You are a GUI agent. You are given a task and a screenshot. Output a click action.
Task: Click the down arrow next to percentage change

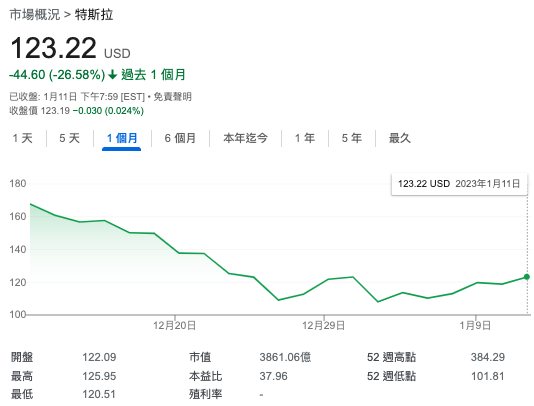click(113, 75)
